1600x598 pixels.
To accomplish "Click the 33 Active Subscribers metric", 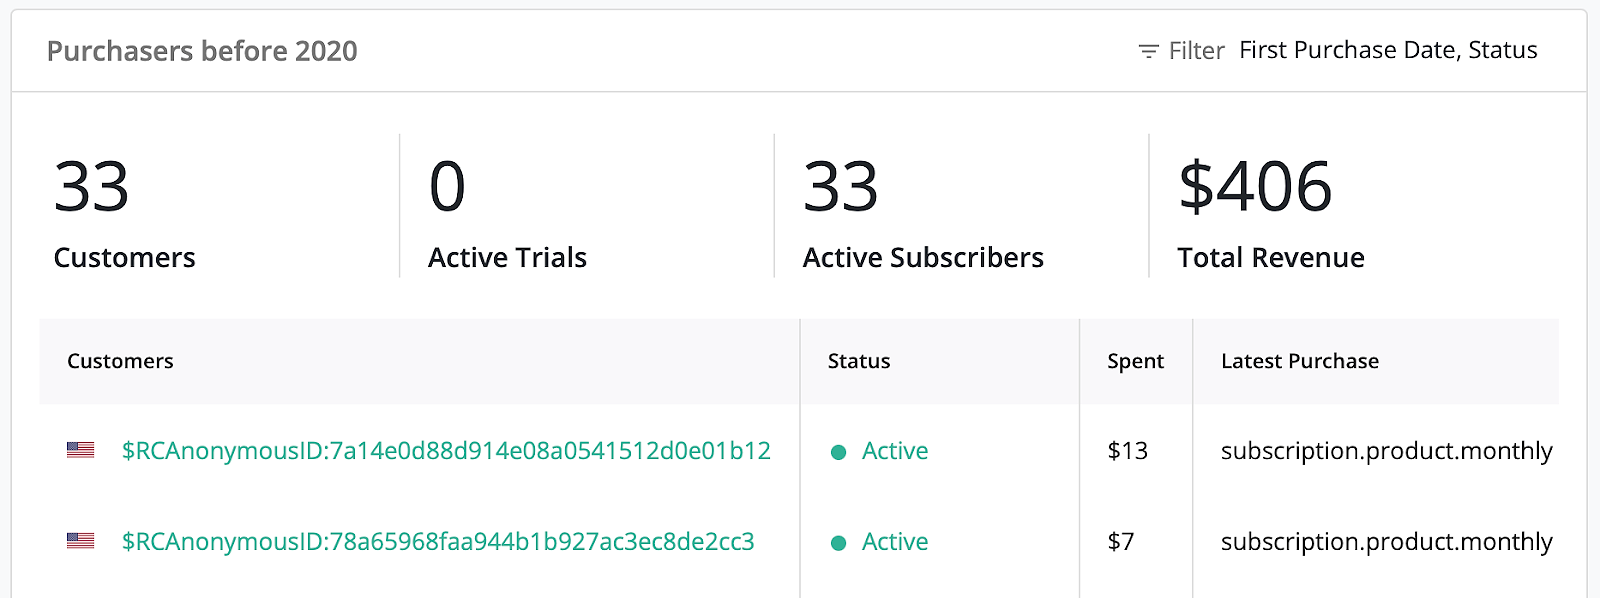I will [923, 213].
